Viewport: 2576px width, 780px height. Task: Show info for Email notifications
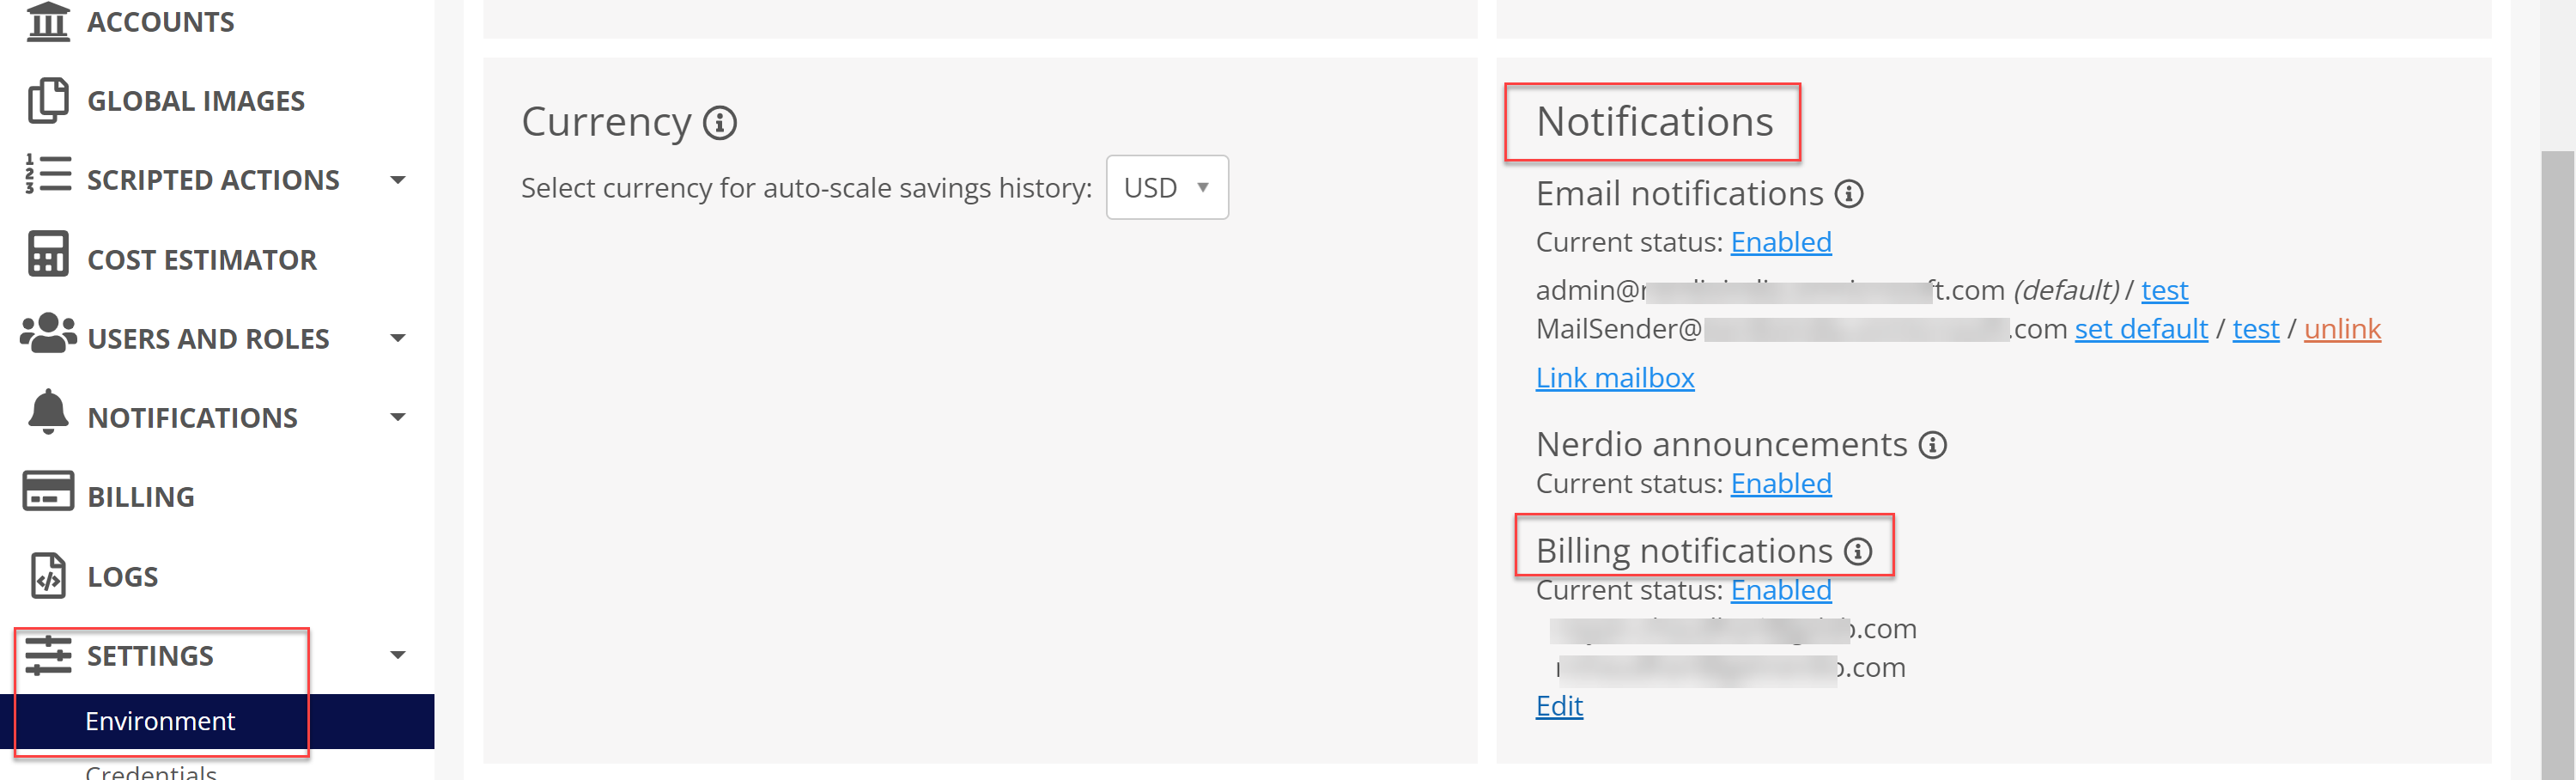[x=1848, y=194]
